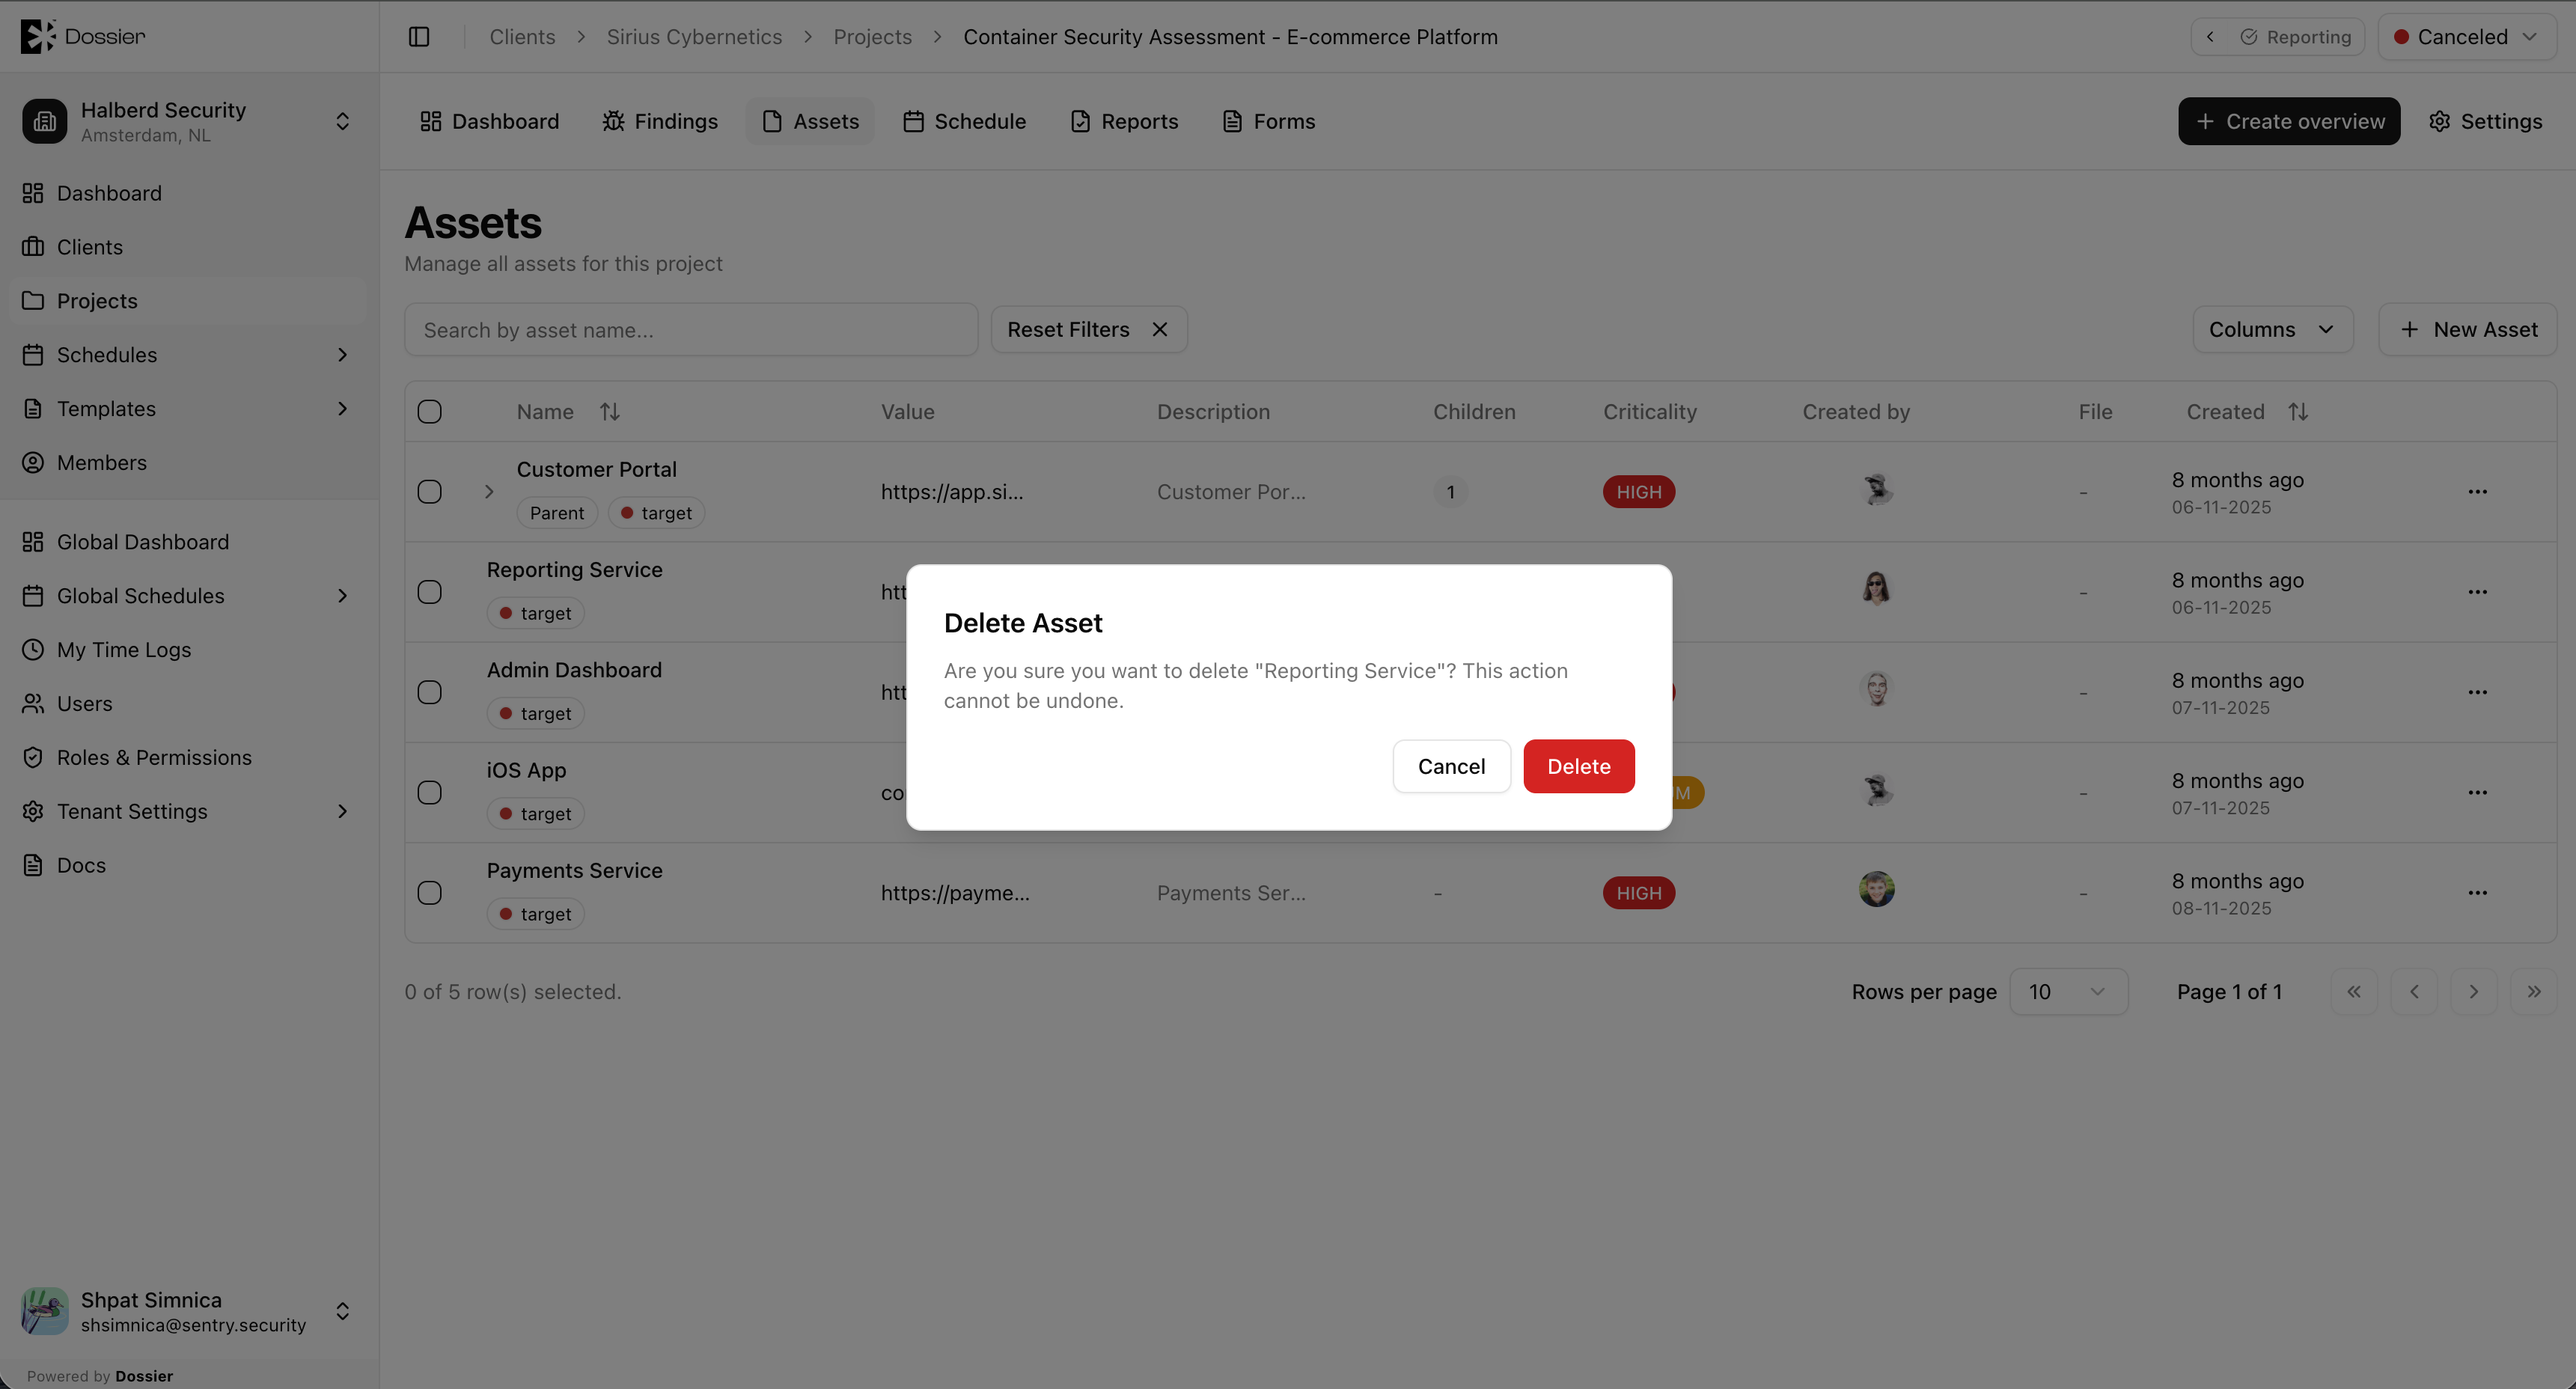Open the Members page icon

33,463
